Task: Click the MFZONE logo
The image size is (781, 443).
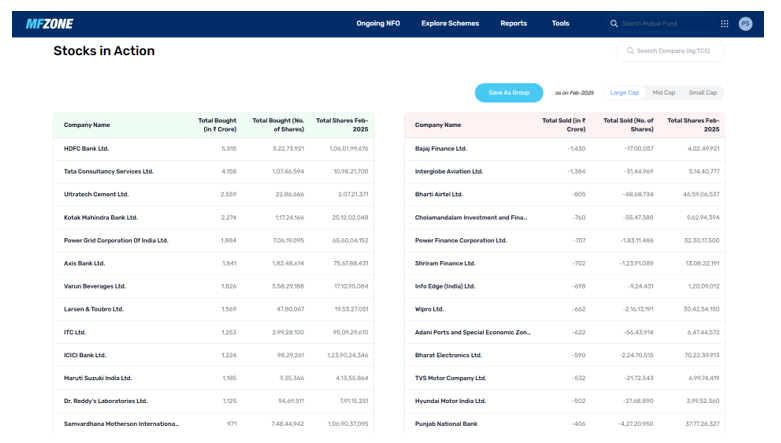Action: click(49, 24)
